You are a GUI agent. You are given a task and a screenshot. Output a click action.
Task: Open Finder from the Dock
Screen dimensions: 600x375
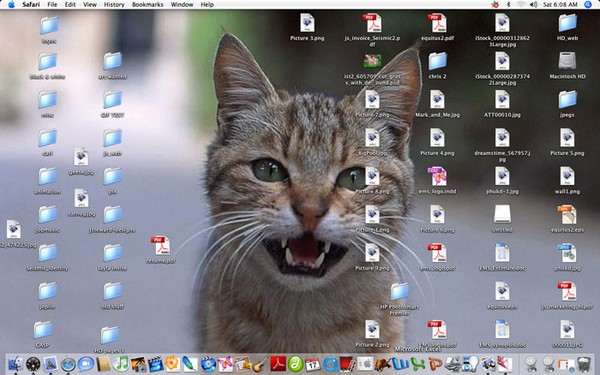pos(15,364)
